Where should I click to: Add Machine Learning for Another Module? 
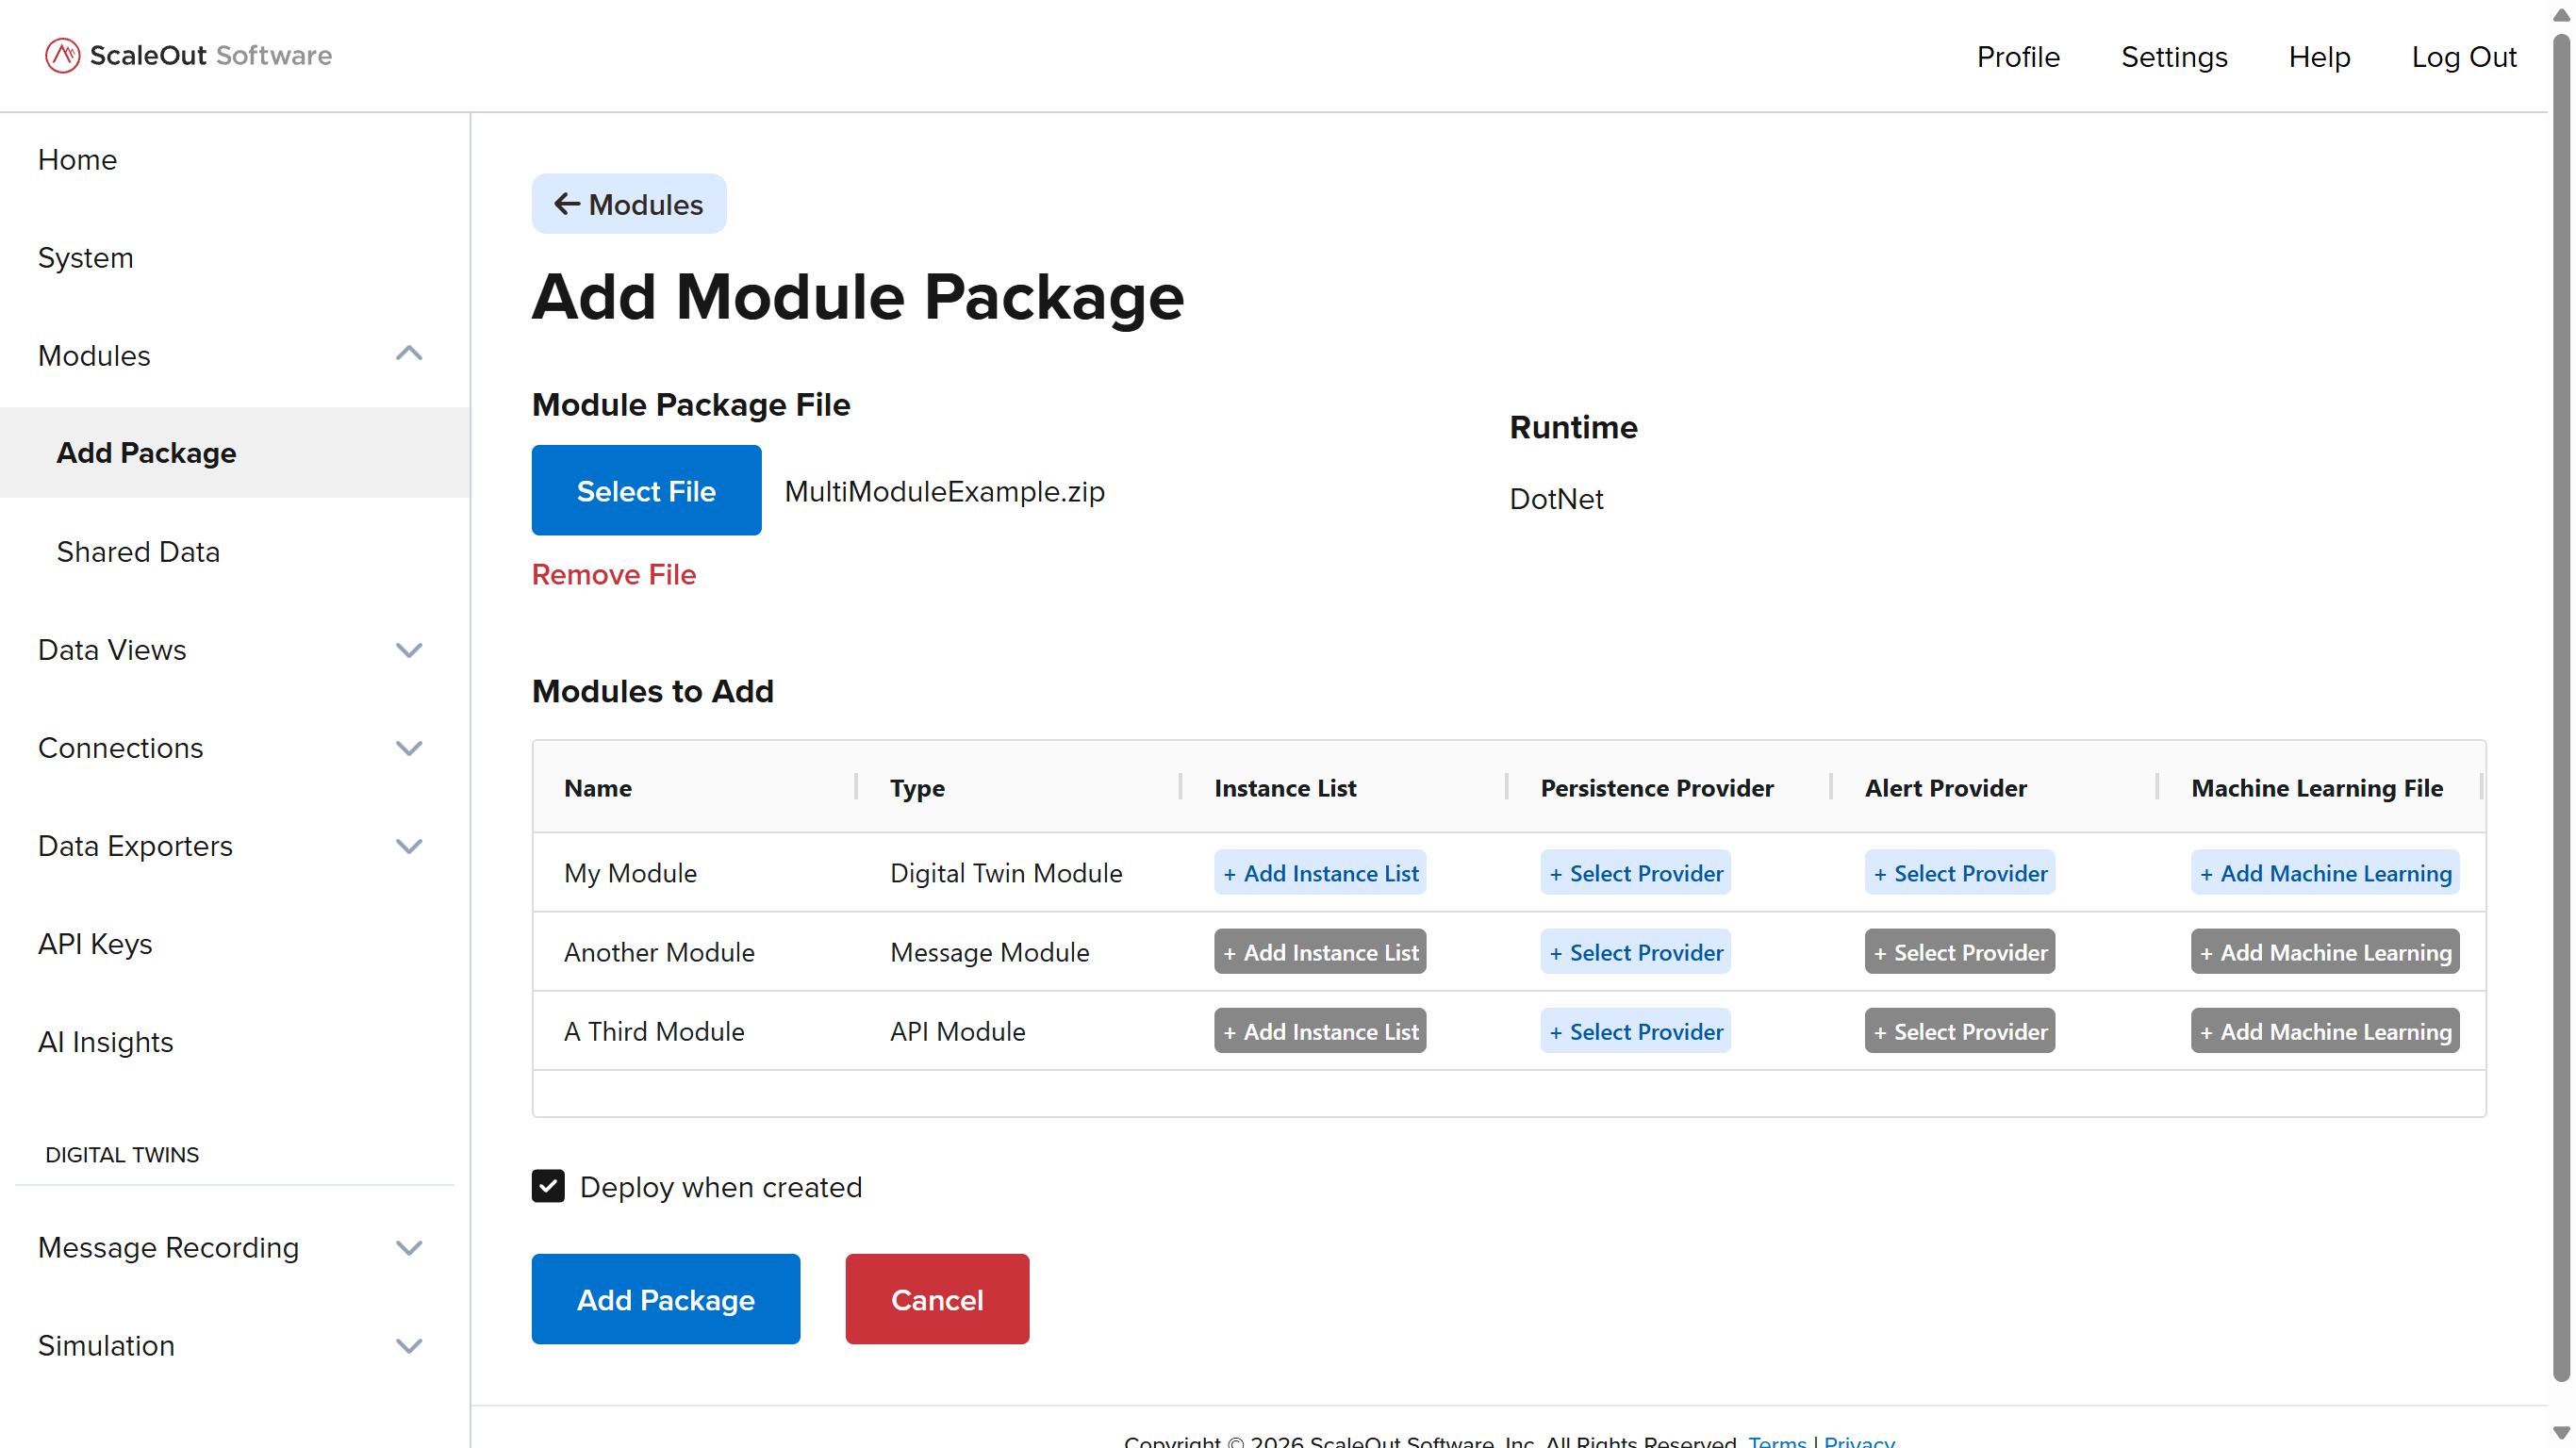click(x=2325, y=952)
